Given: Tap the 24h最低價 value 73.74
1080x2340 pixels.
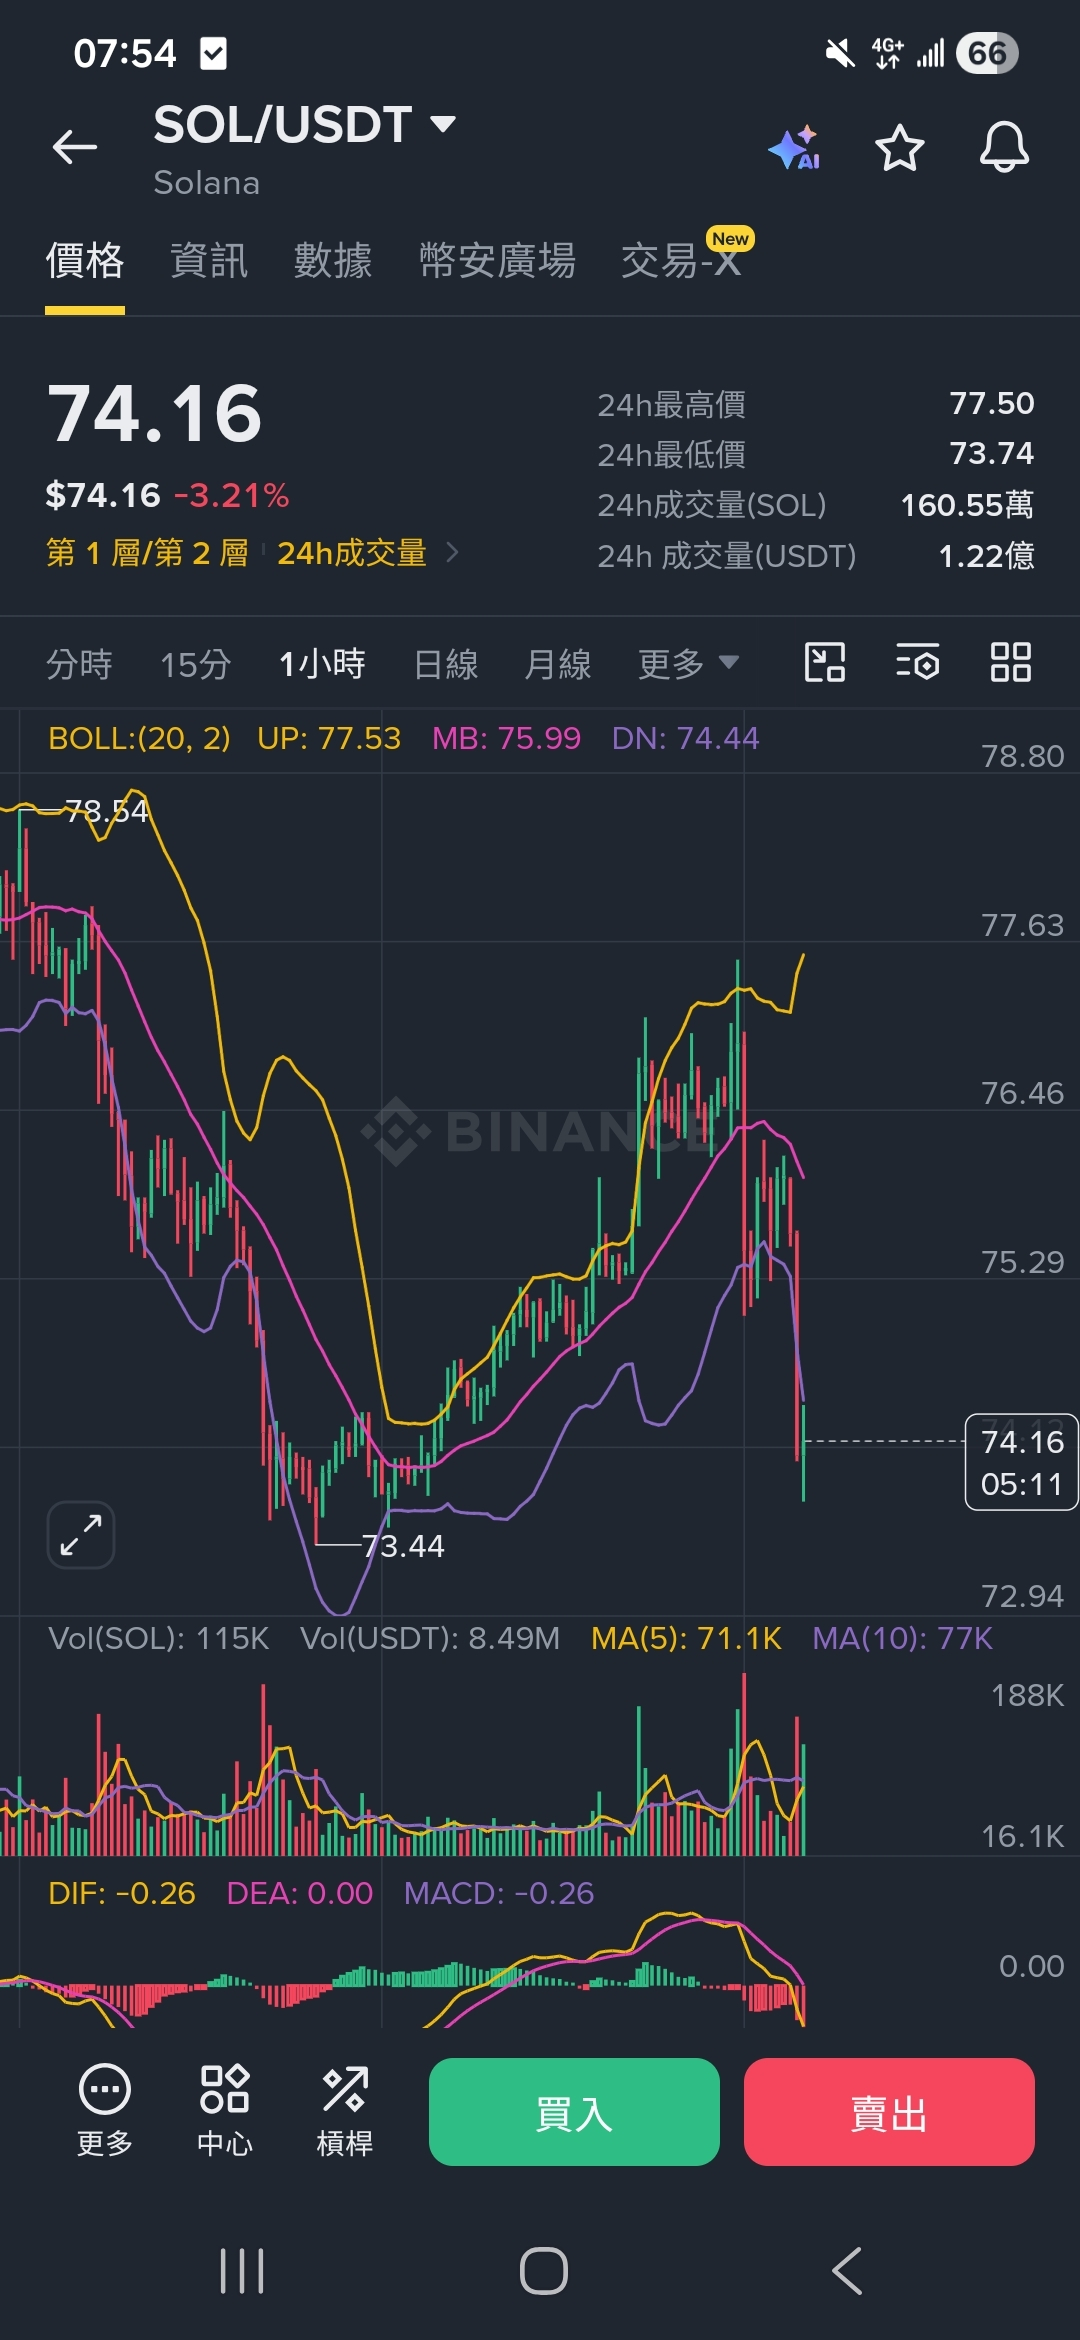Looking at the screenshot, I should click(992, 453).
